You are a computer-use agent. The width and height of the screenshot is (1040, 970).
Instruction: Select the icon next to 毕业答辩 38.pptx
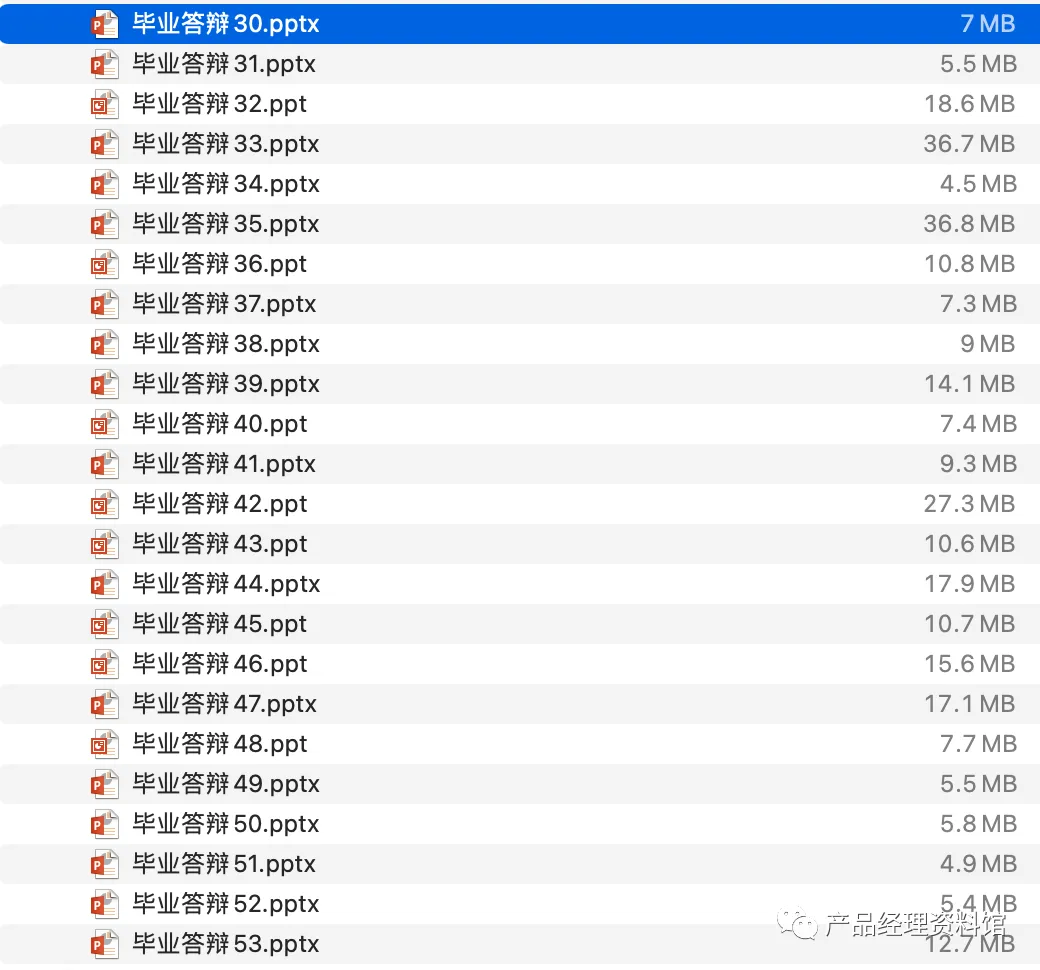tap(105, 344)
